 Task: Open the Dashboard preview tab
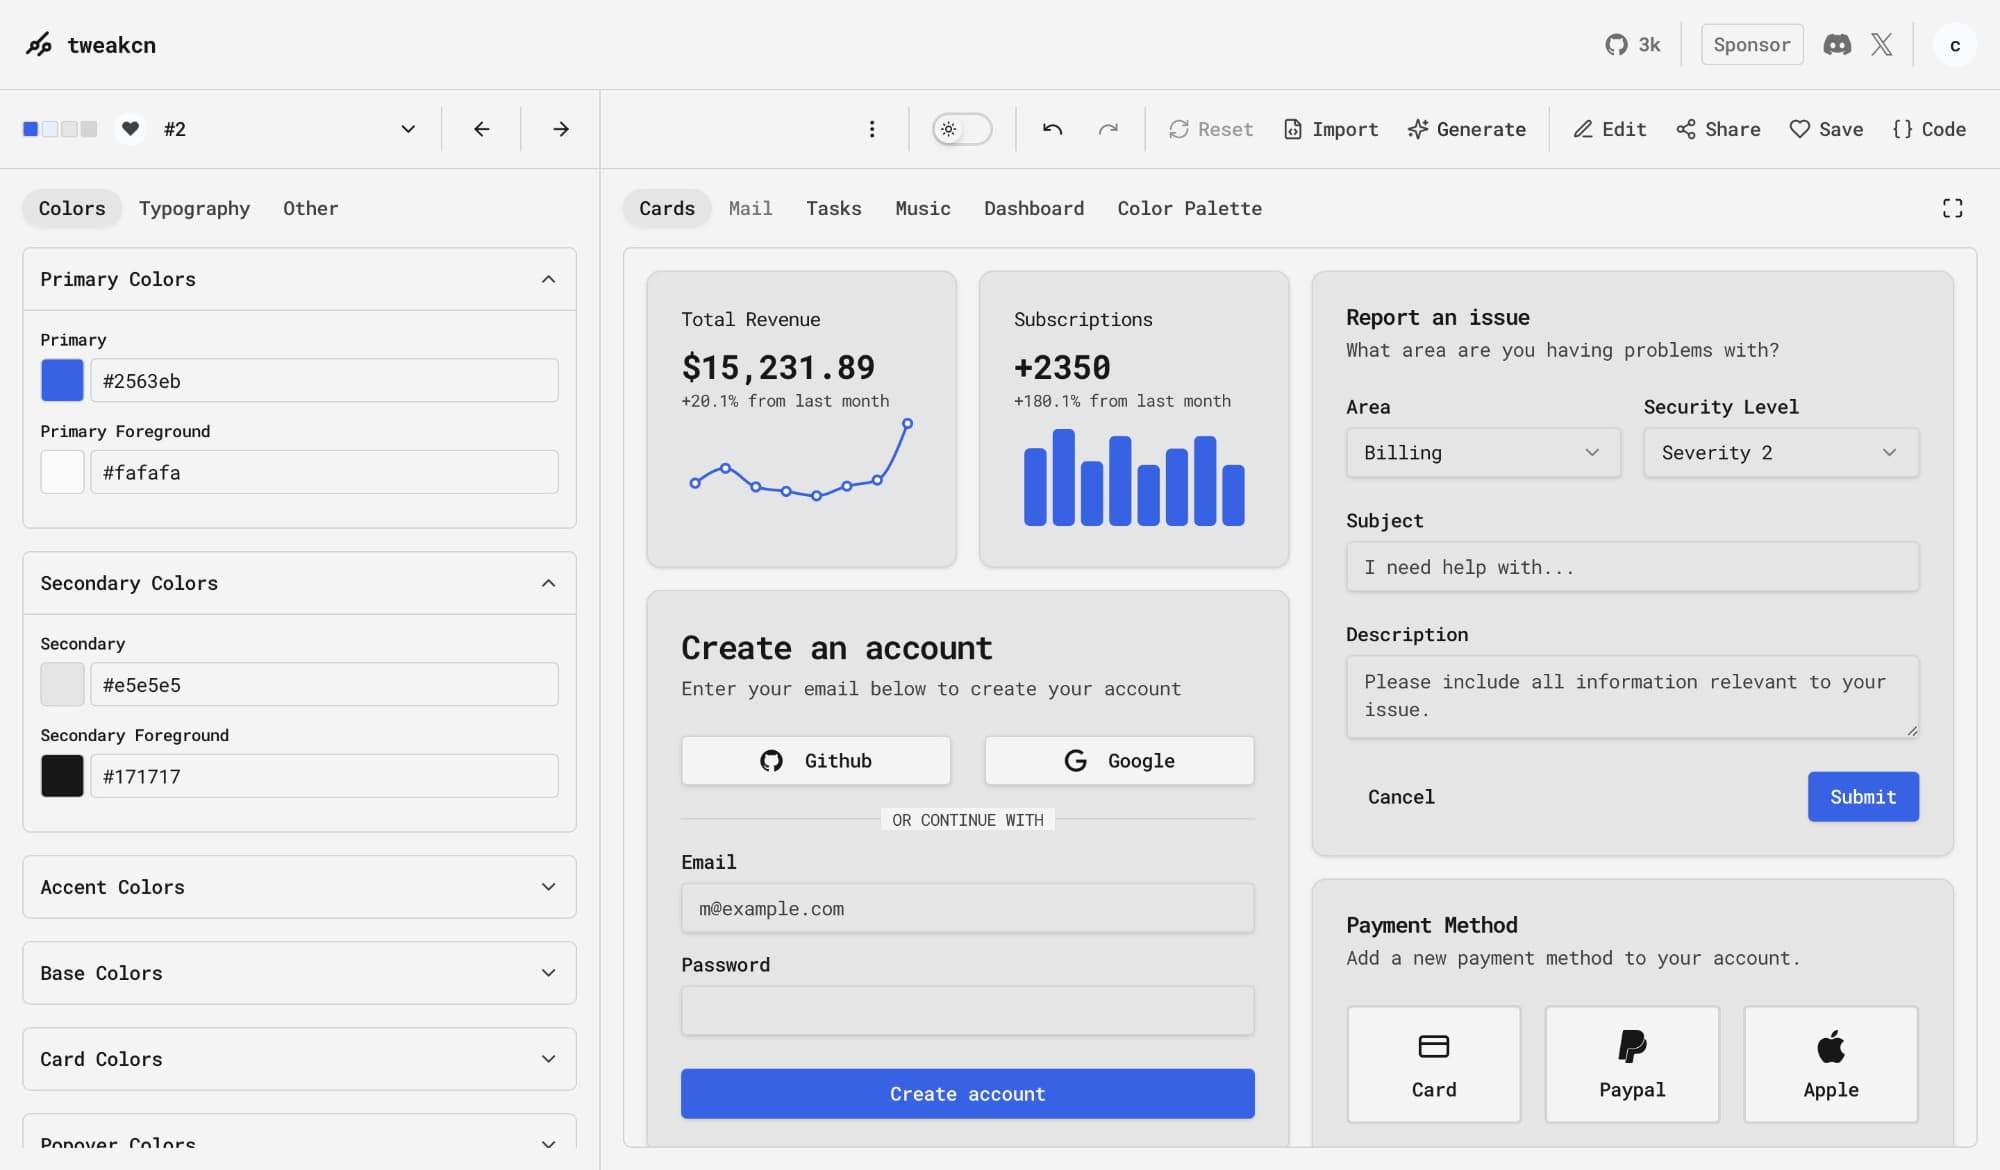pos(1033,208)
